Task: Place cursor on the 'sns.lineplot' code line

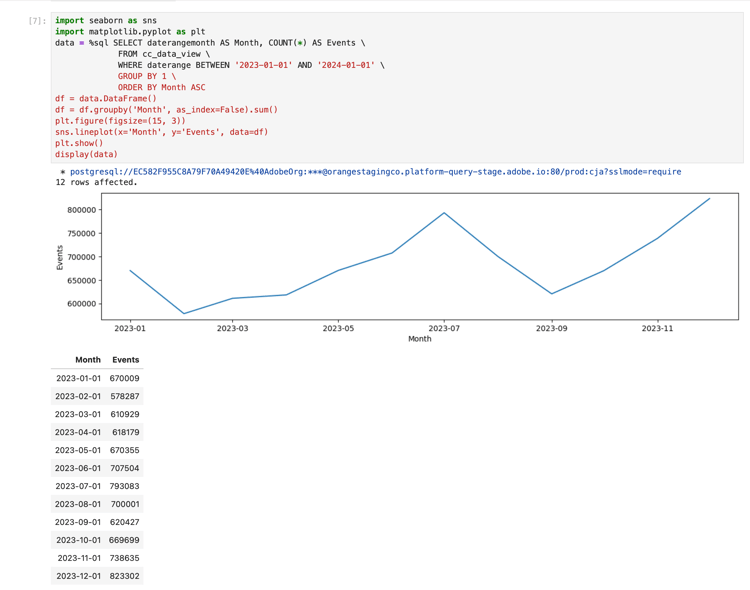Action: 161,131
